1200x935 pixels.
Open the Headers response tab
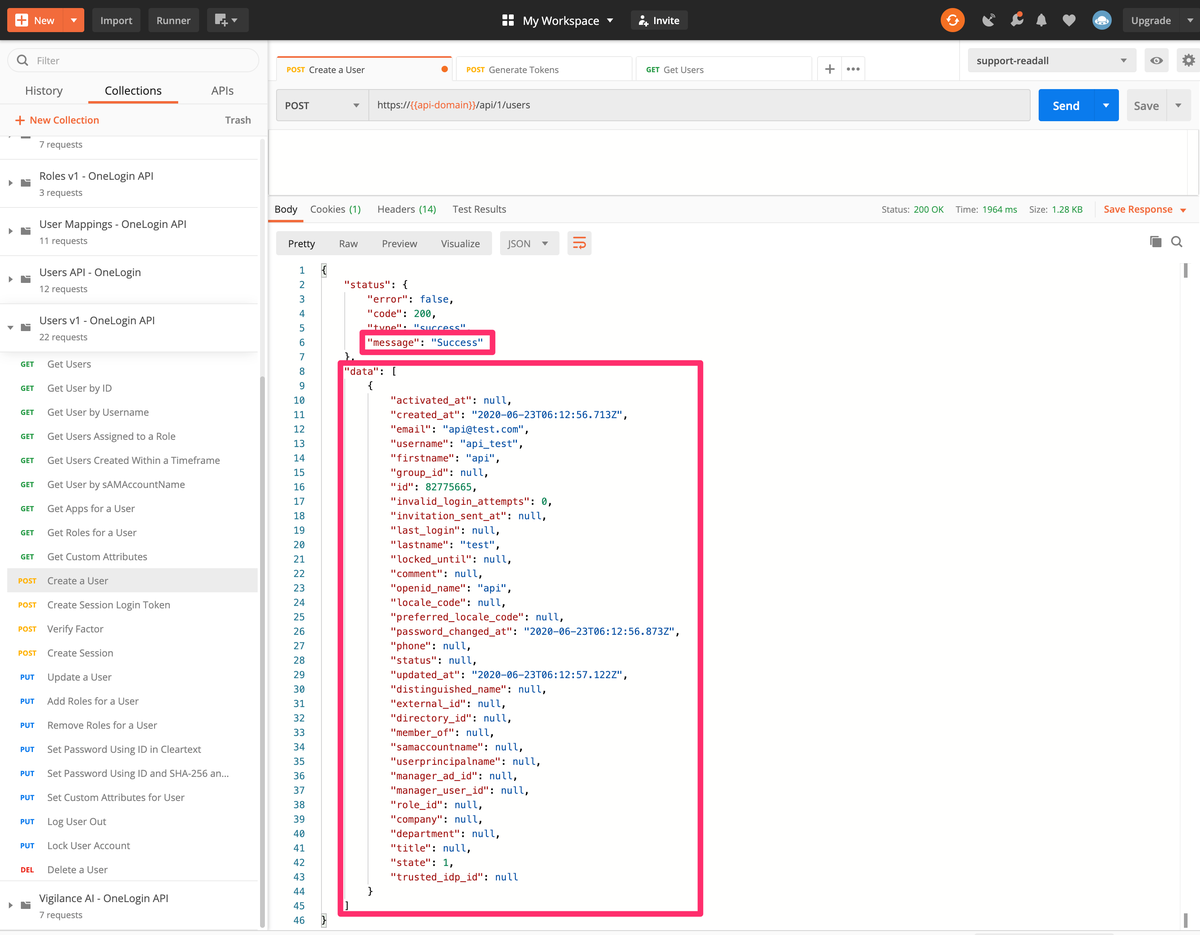[x=406, y=209]
